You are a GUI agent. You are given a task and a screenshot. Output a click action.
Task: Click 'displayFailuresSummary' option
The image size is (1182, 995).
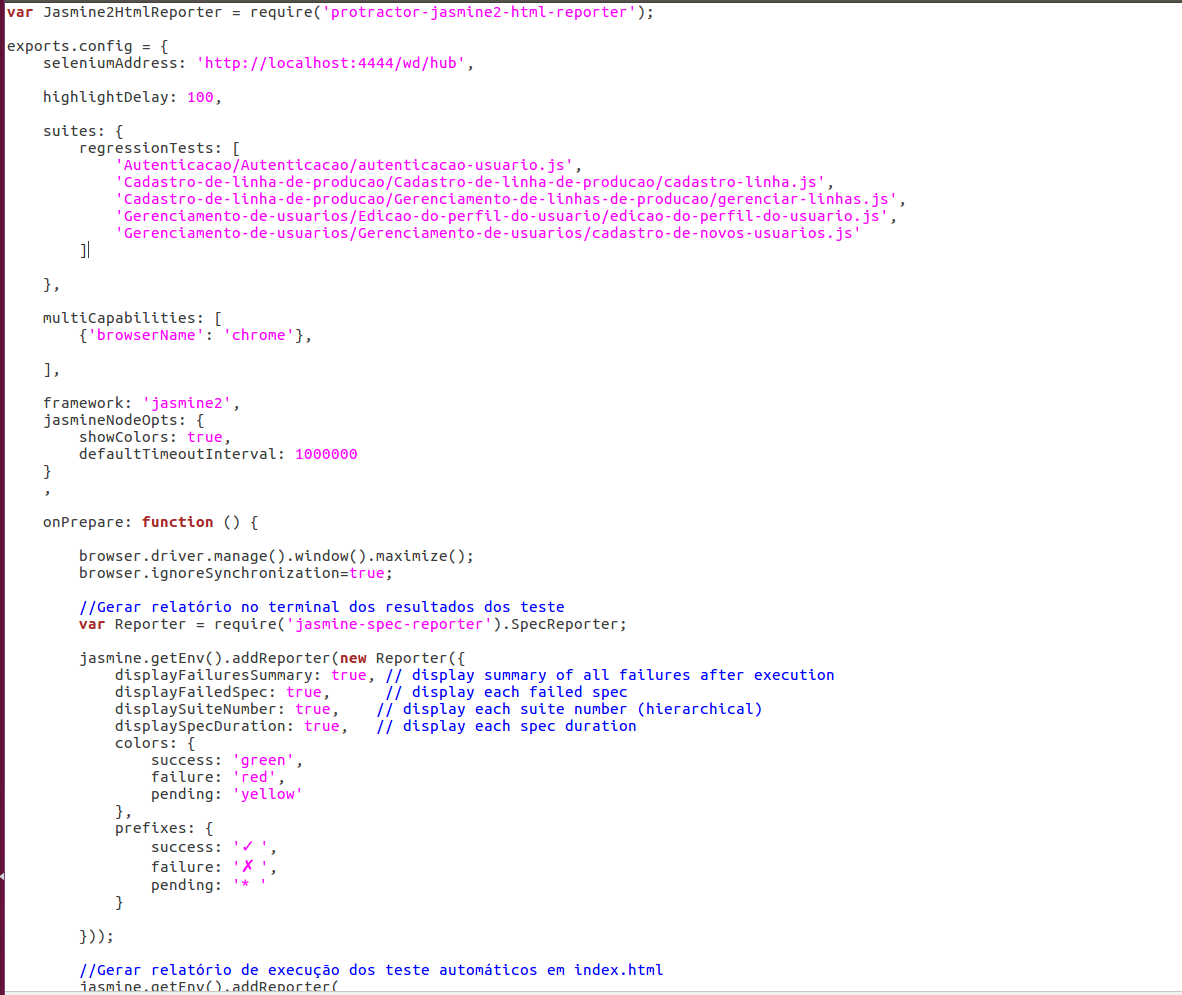[213, 675]
